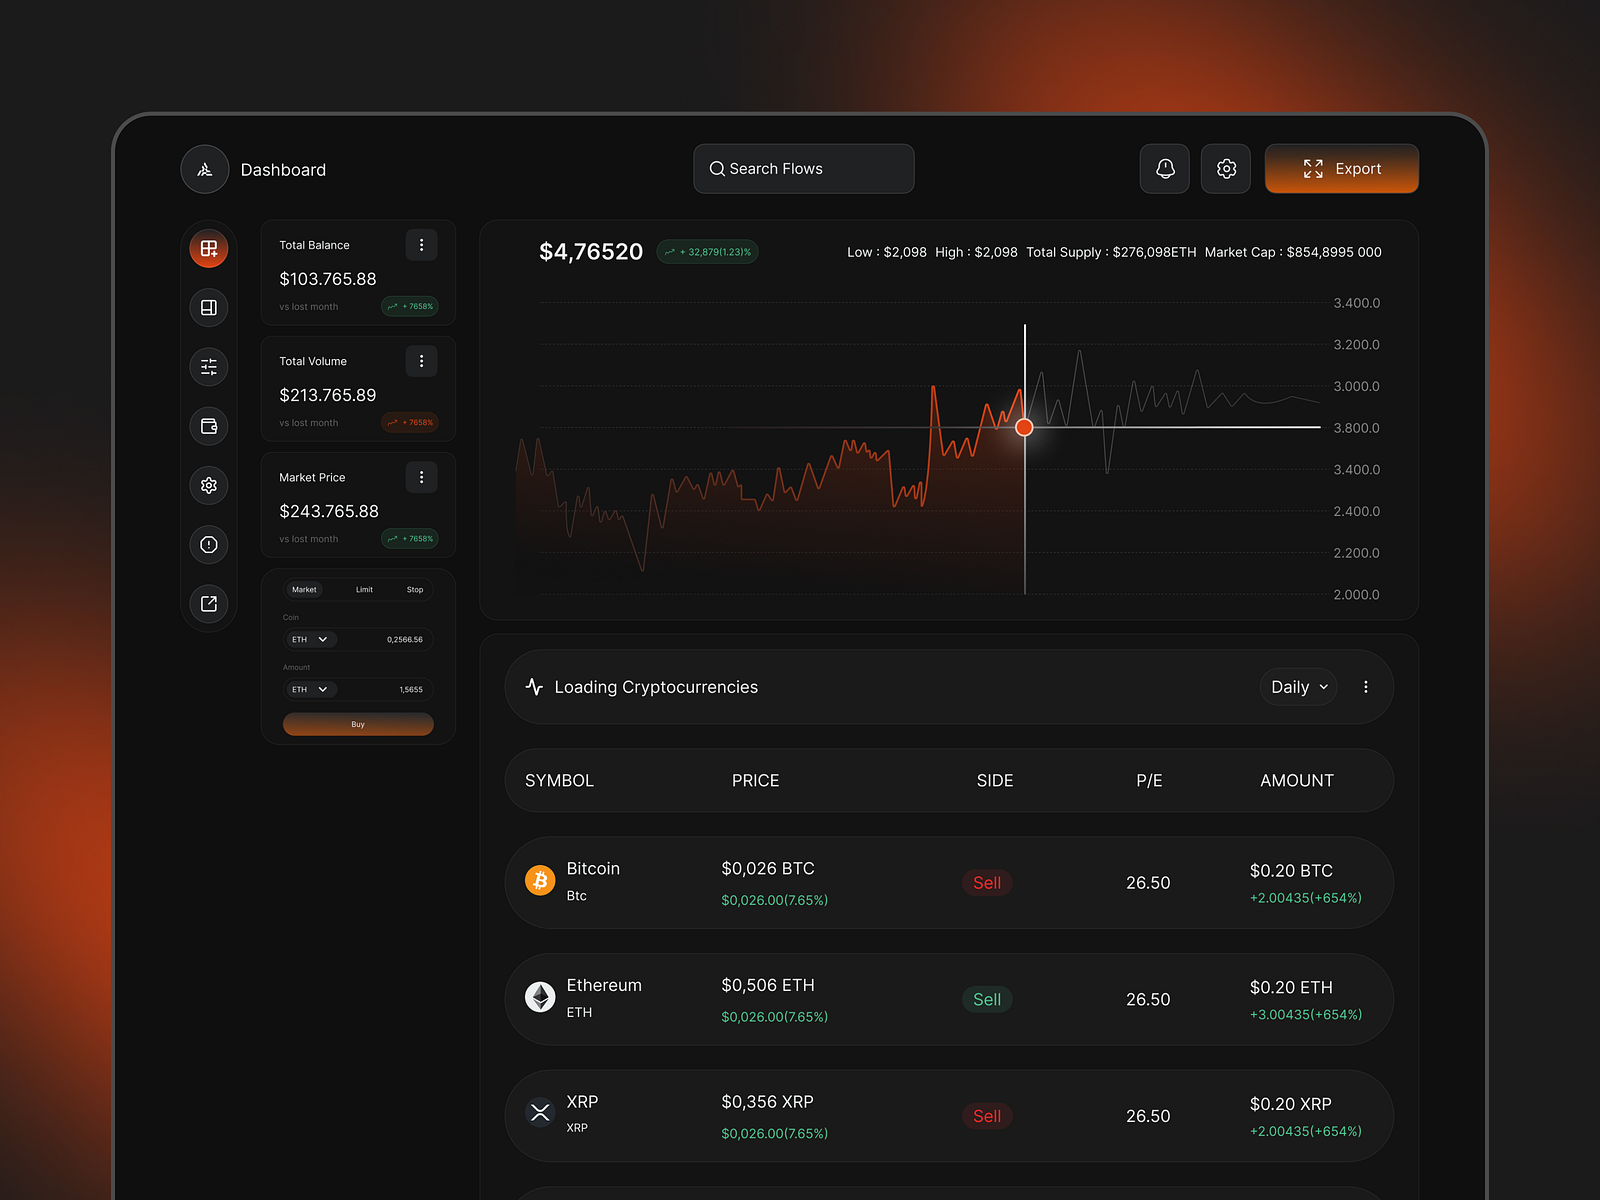The image size is (1600, 1200).
Task: Click the $0,356 XRP price
Action: point(768,1101)
